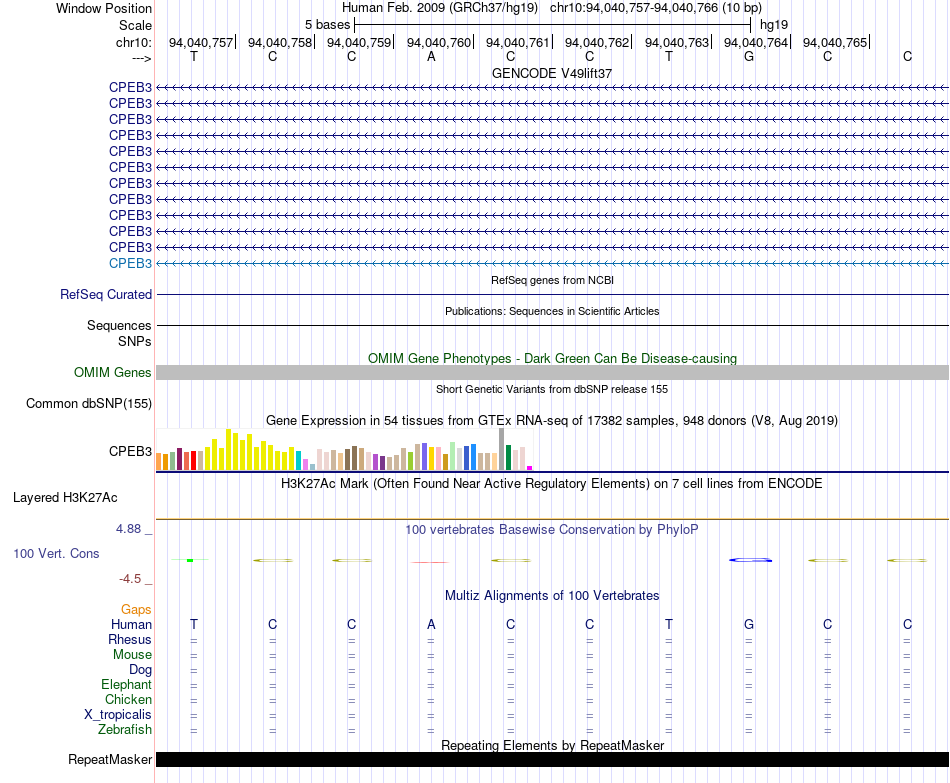Click the OMIM Genes gray bar

[552, 373]
